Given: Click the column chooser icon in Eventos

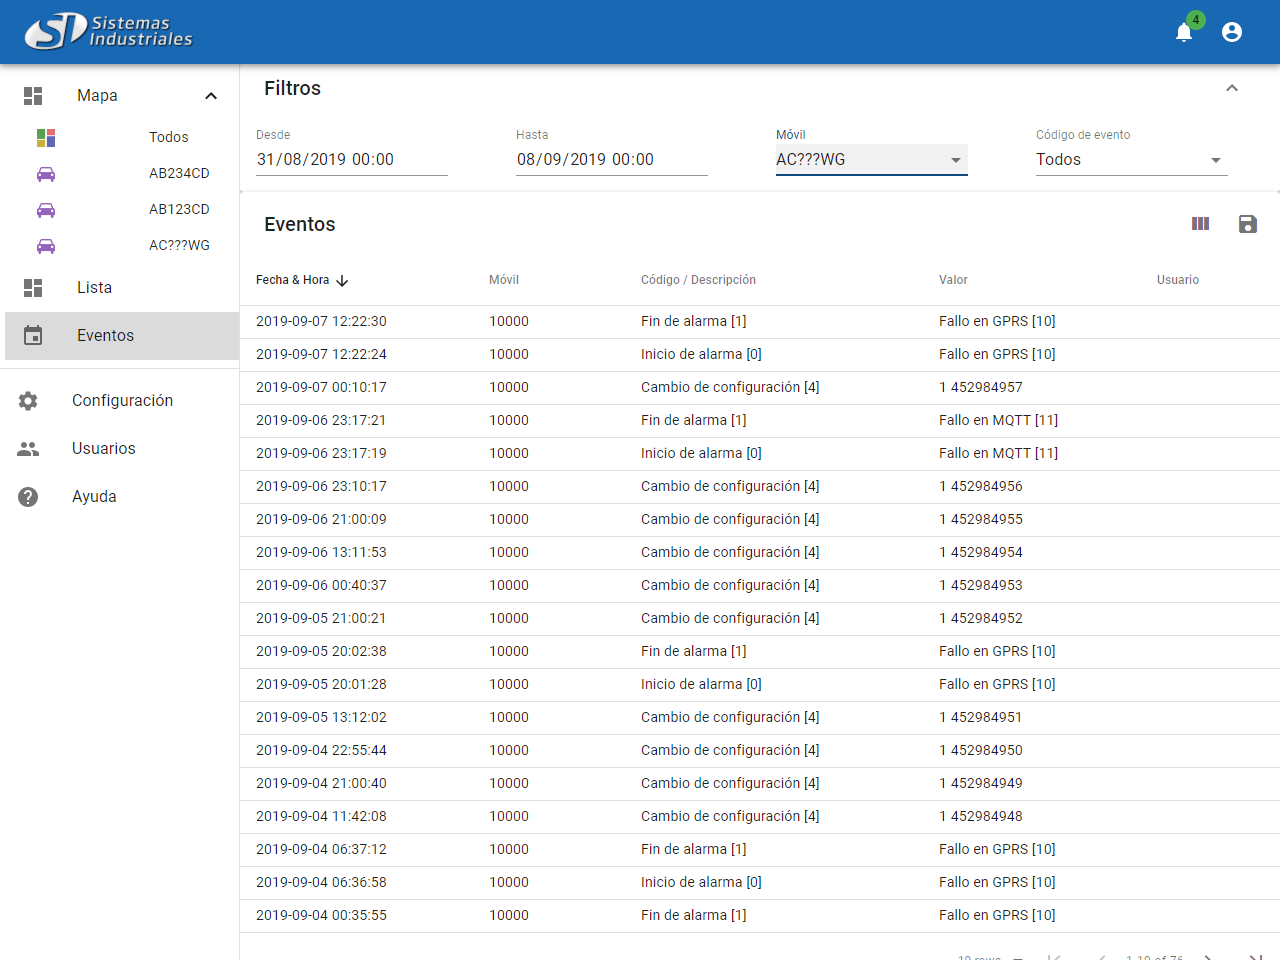Looking at the screenshot, I should click(1200, 224).
